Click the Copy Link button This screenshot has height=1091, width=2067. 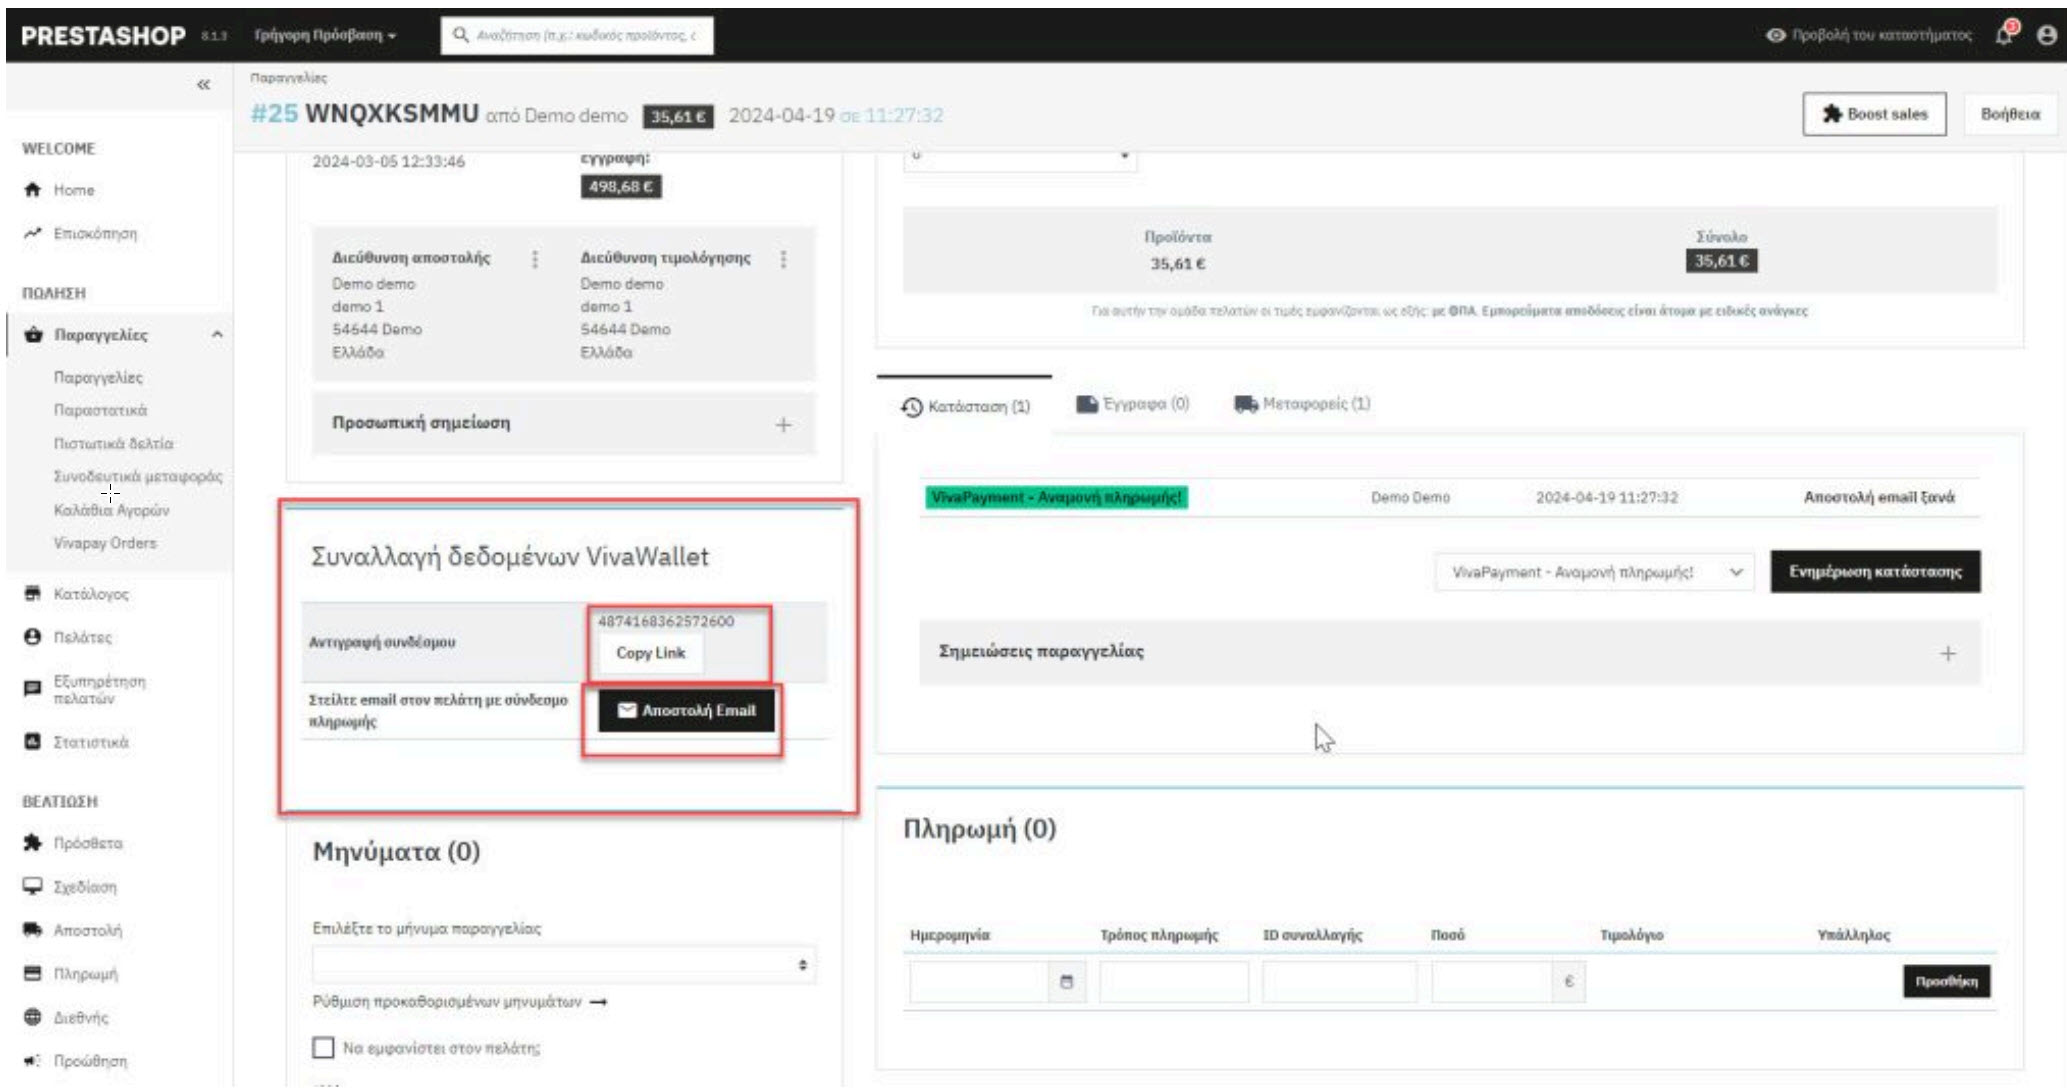650,653
